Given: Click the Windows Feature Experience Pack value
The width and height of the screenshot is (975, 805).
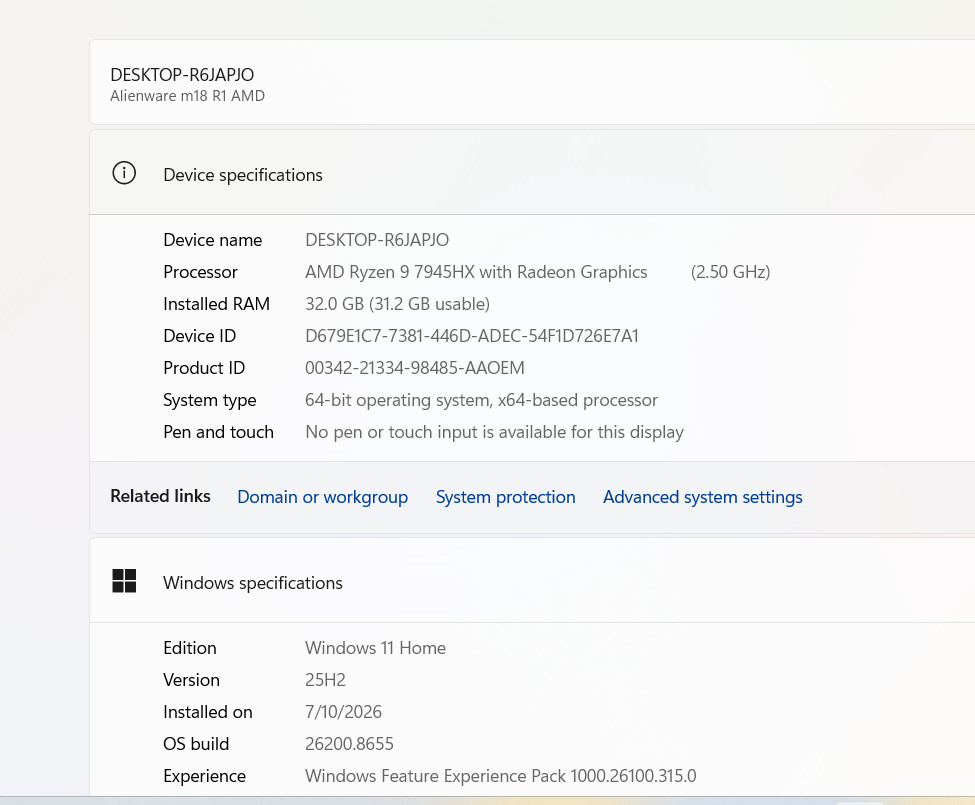Looking at the screenshot, I should (x=501, y=776).
